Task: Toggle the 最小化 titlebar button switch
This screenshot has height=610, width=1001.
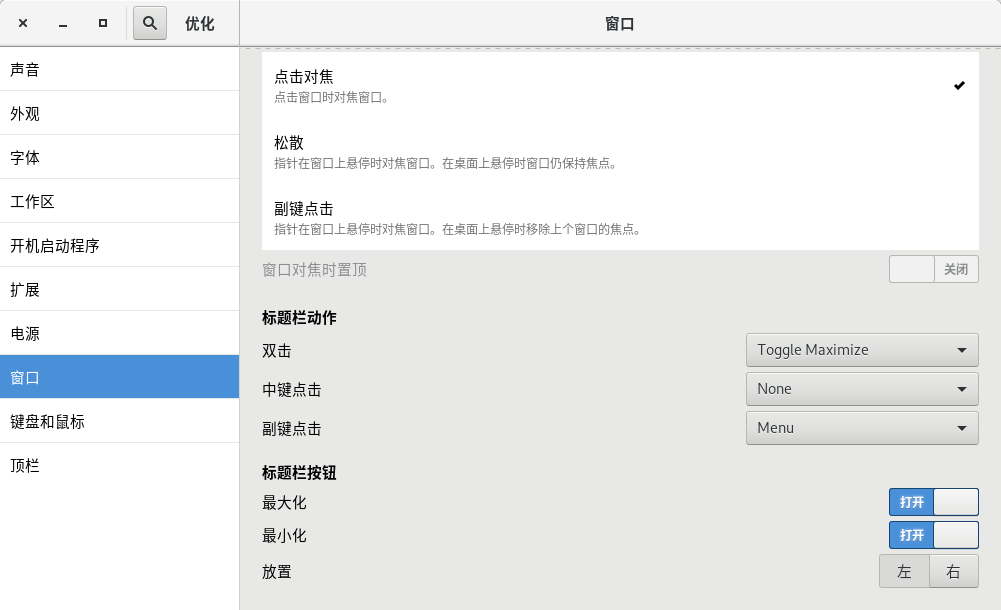Action: (x=933, y=535)
